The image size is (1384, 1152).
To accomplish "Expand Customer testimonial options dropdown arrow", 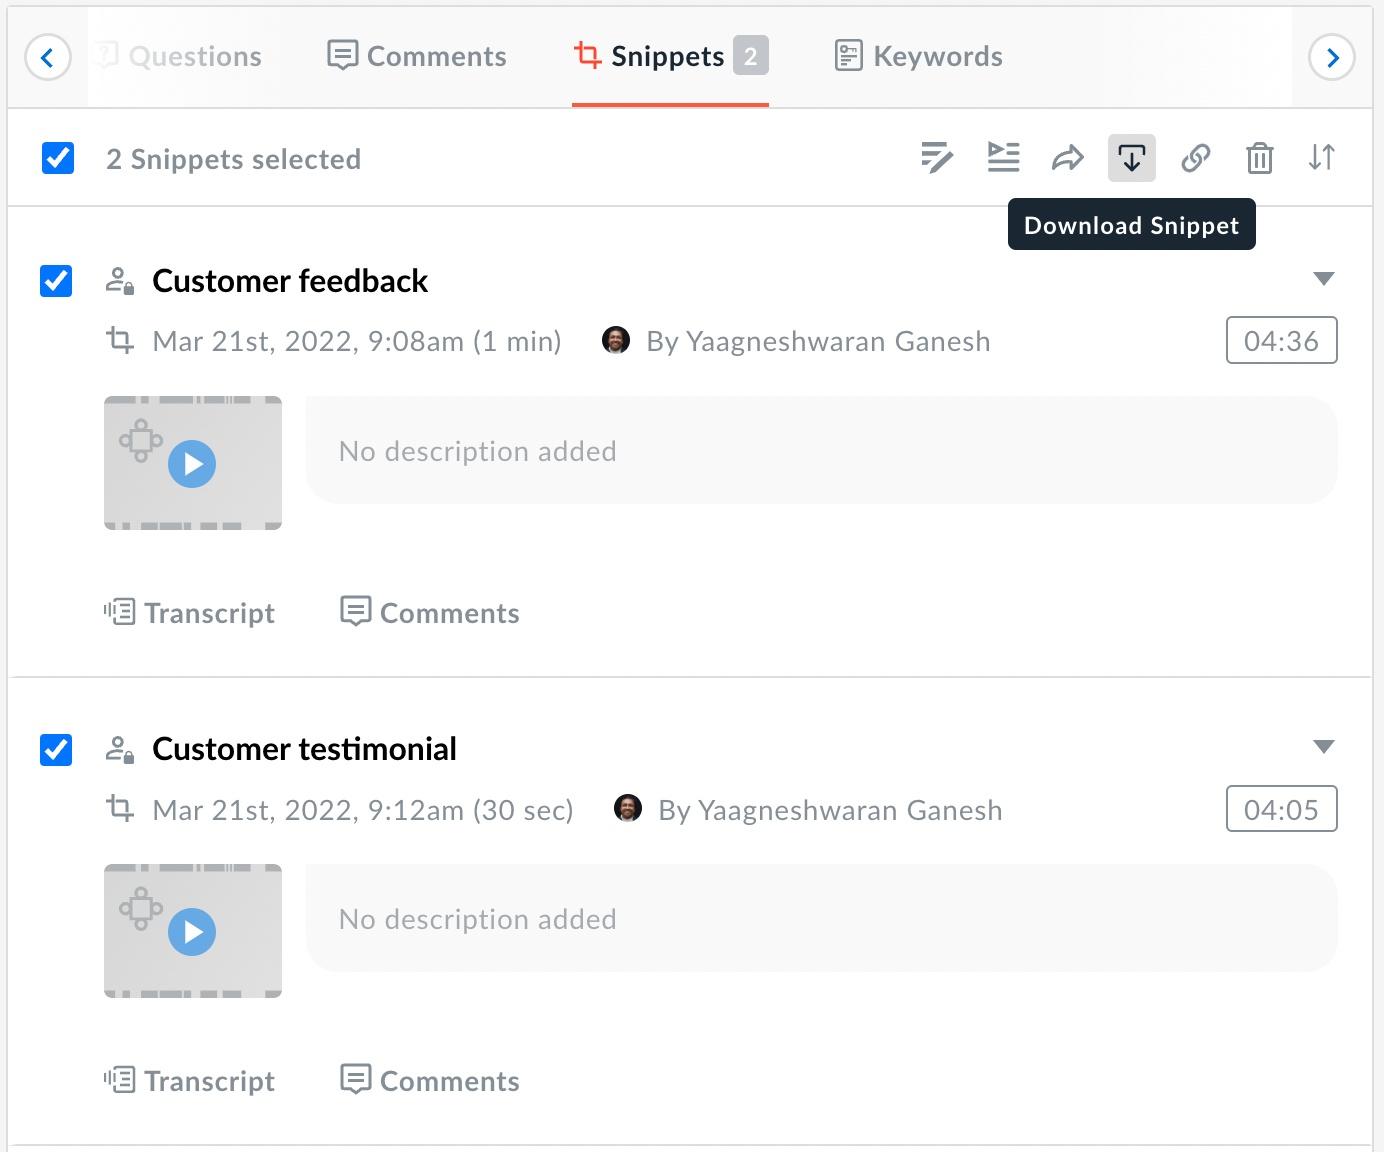I will click(1323, 747).
